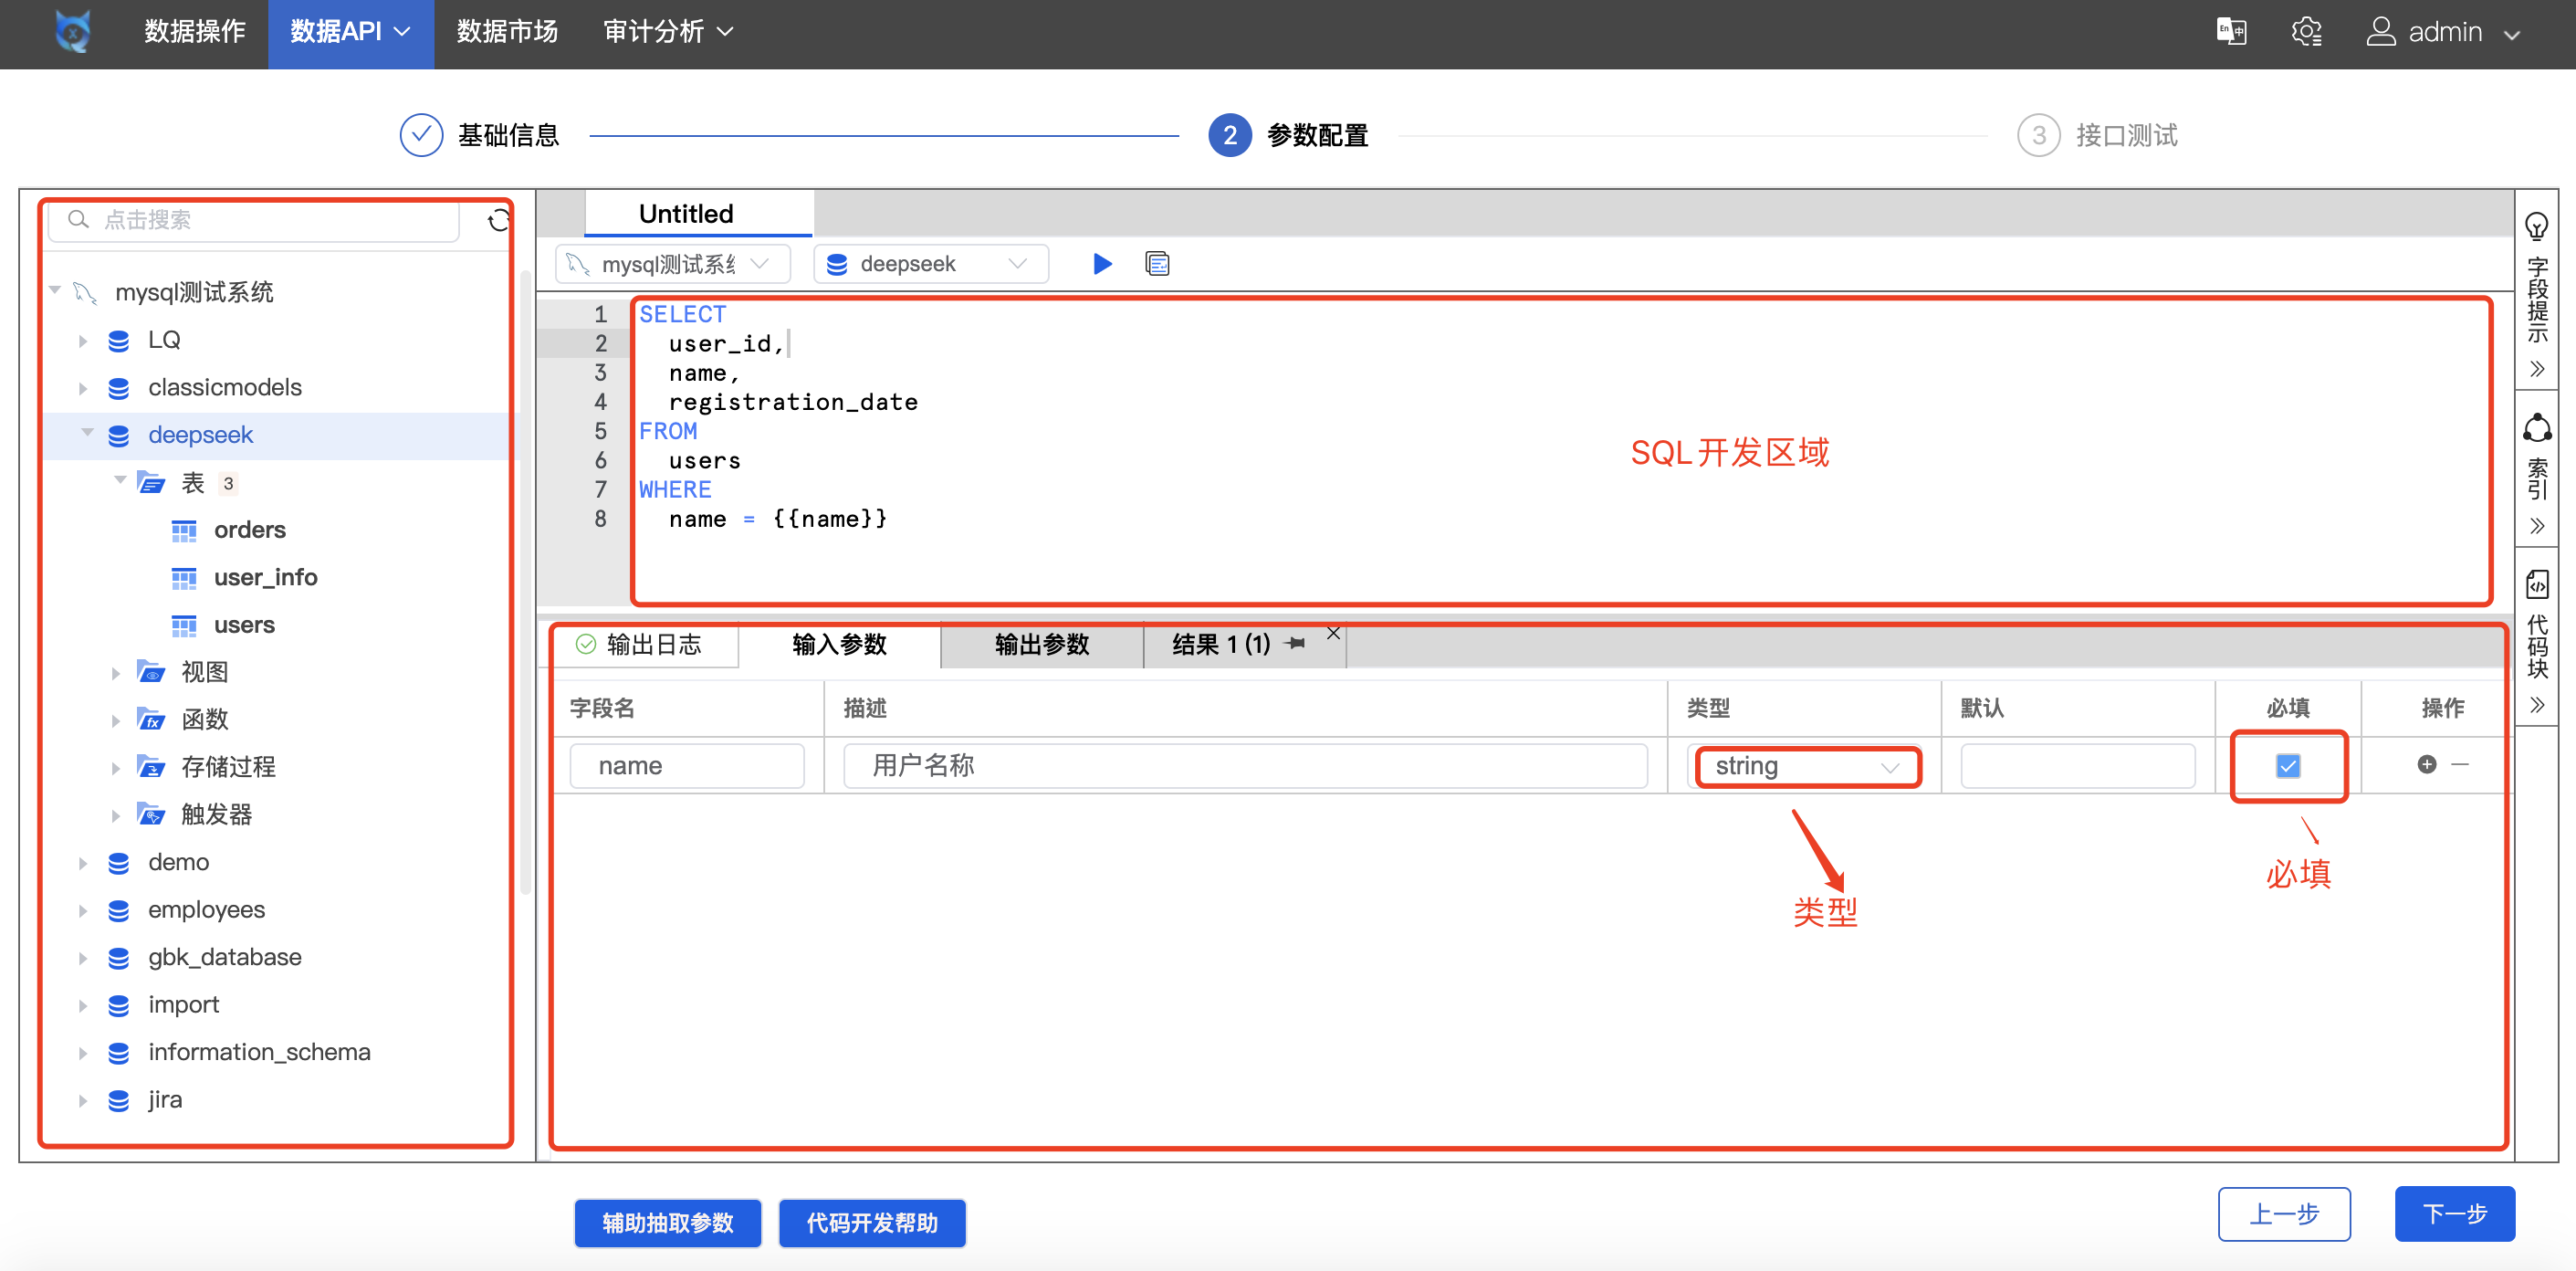Uncheck the 必填 checkbox for the name parameter
This screenshot has width=2576, height=1271.
(x=2288, y=766)
